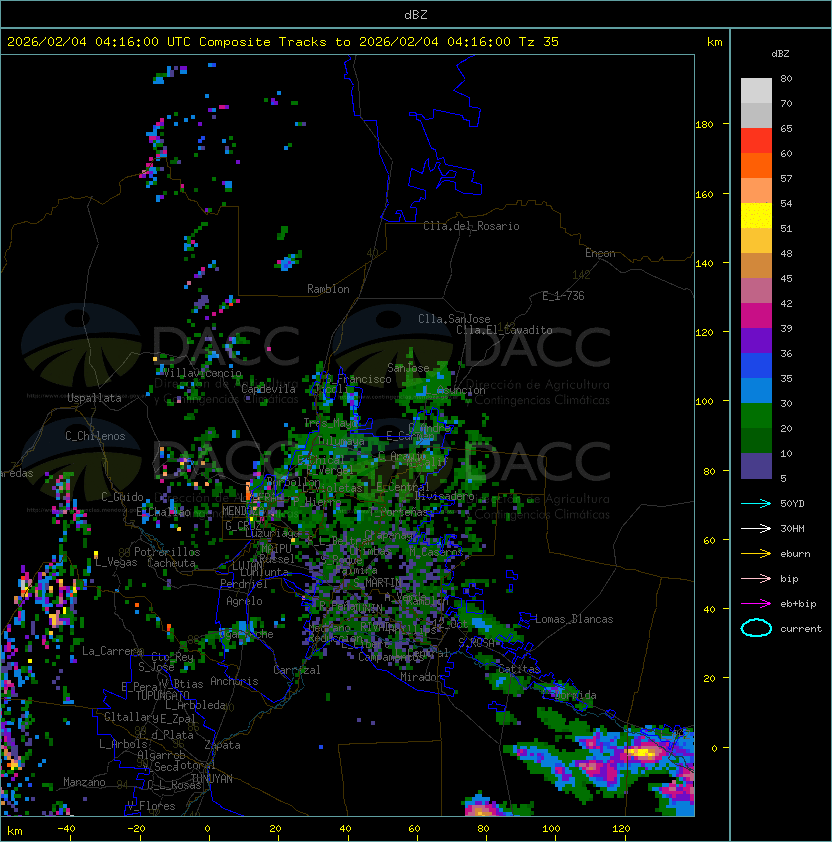This screenshot has width=832, height=842.
Task: Click the magenta eb+bip arrow symbol
Action: point(756,604)
